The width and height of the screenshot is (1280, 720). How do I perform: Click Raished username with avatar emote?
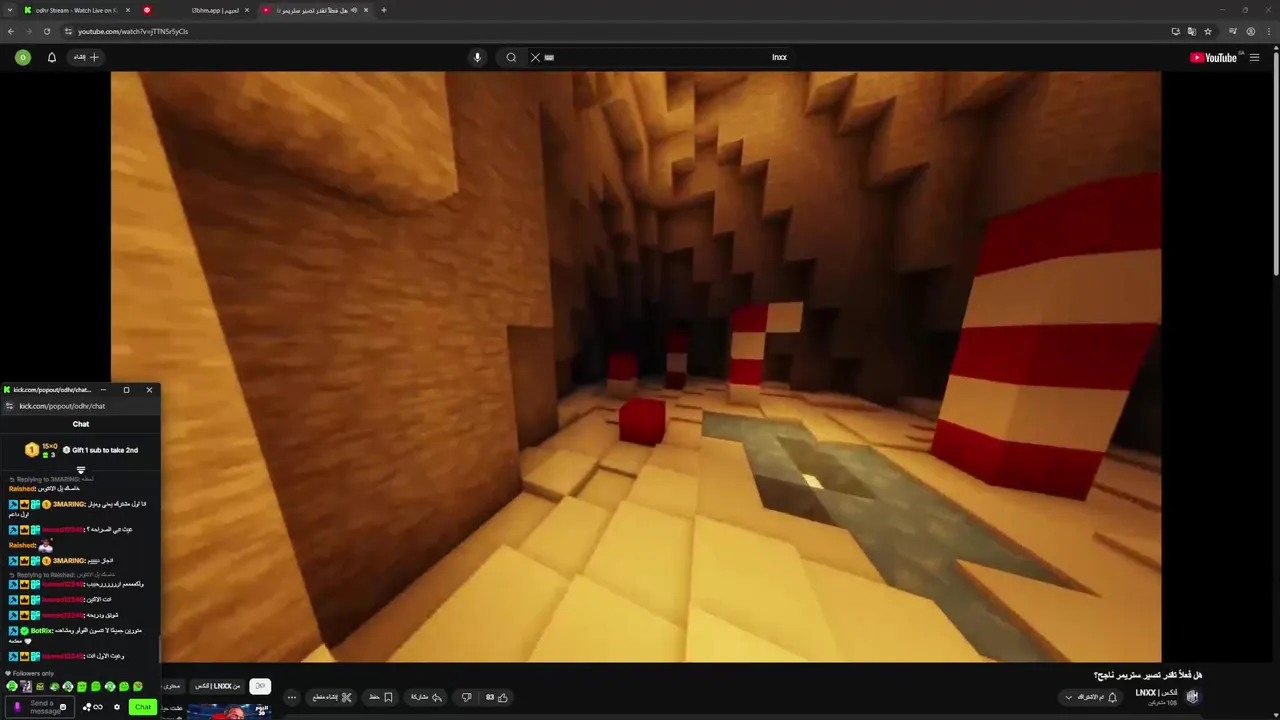[x=22, y=545]
